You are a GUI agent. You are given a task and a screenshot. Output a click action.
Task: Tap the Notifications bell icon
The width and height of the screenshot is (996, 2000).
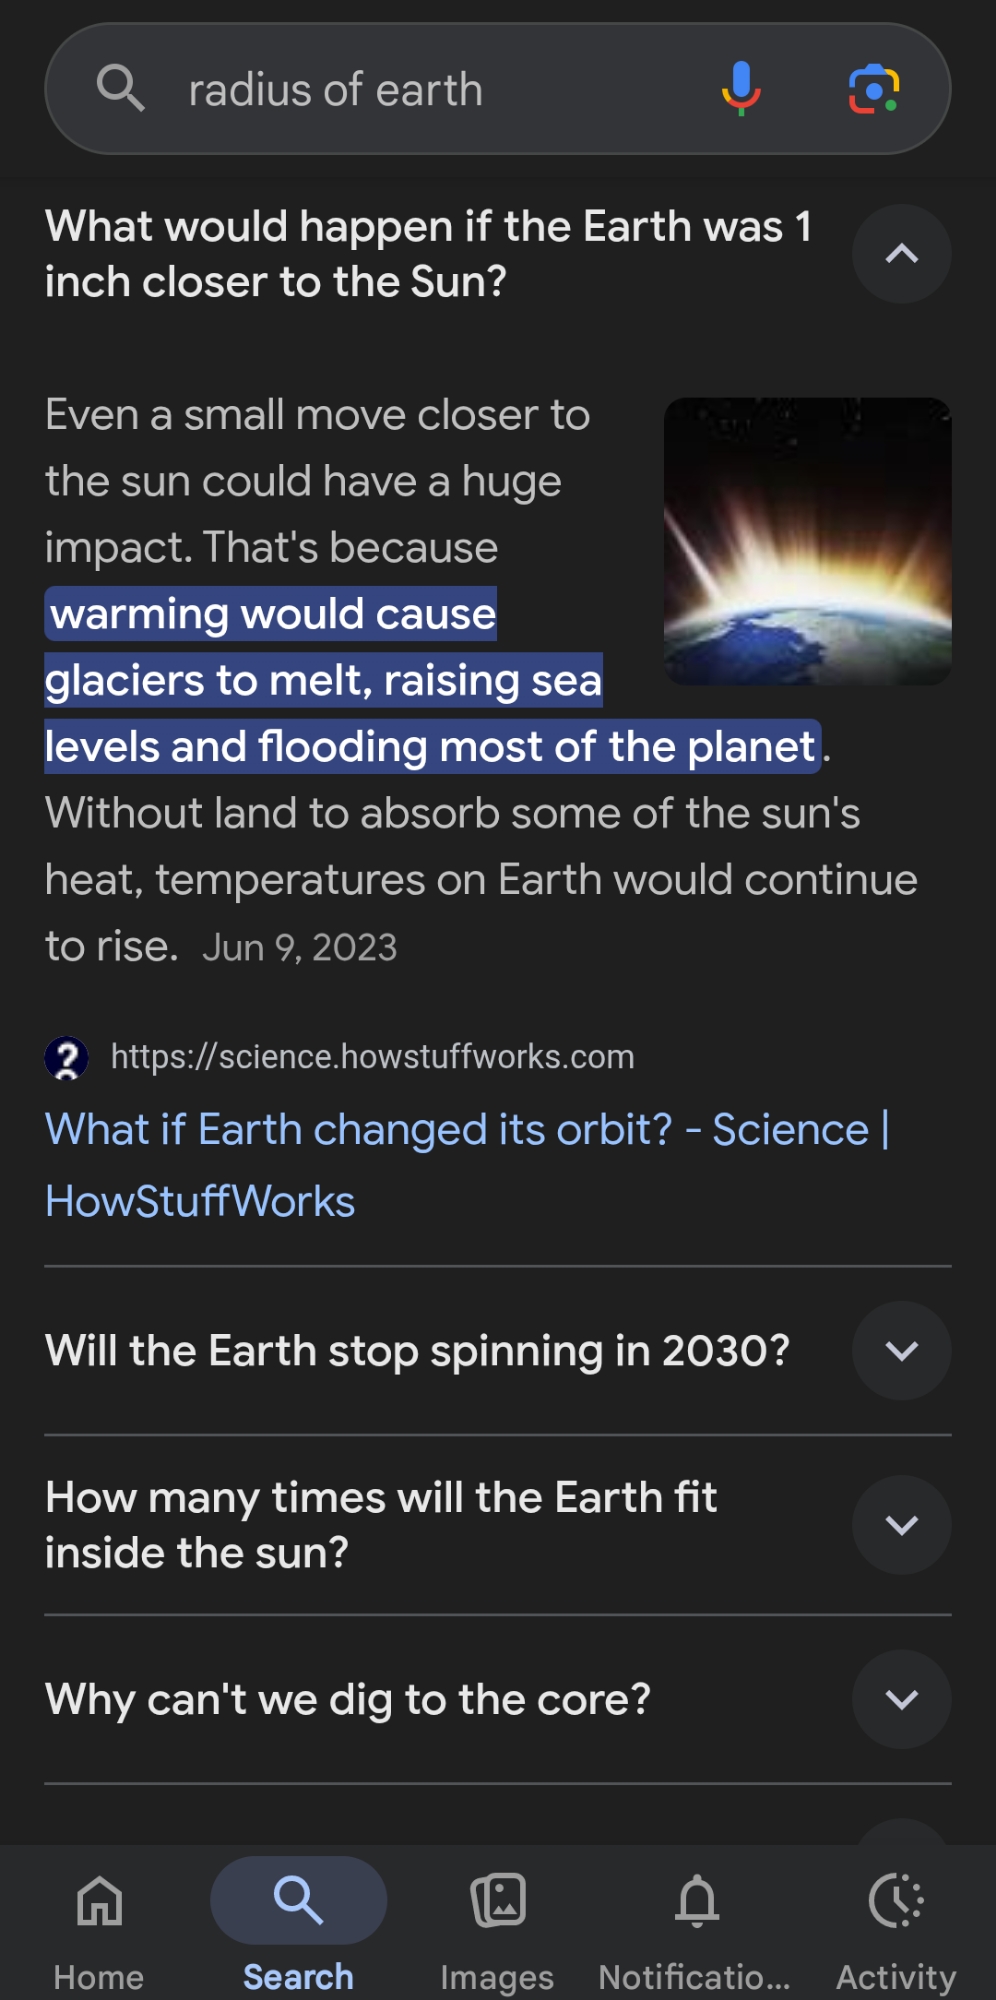coord(696,1900)
